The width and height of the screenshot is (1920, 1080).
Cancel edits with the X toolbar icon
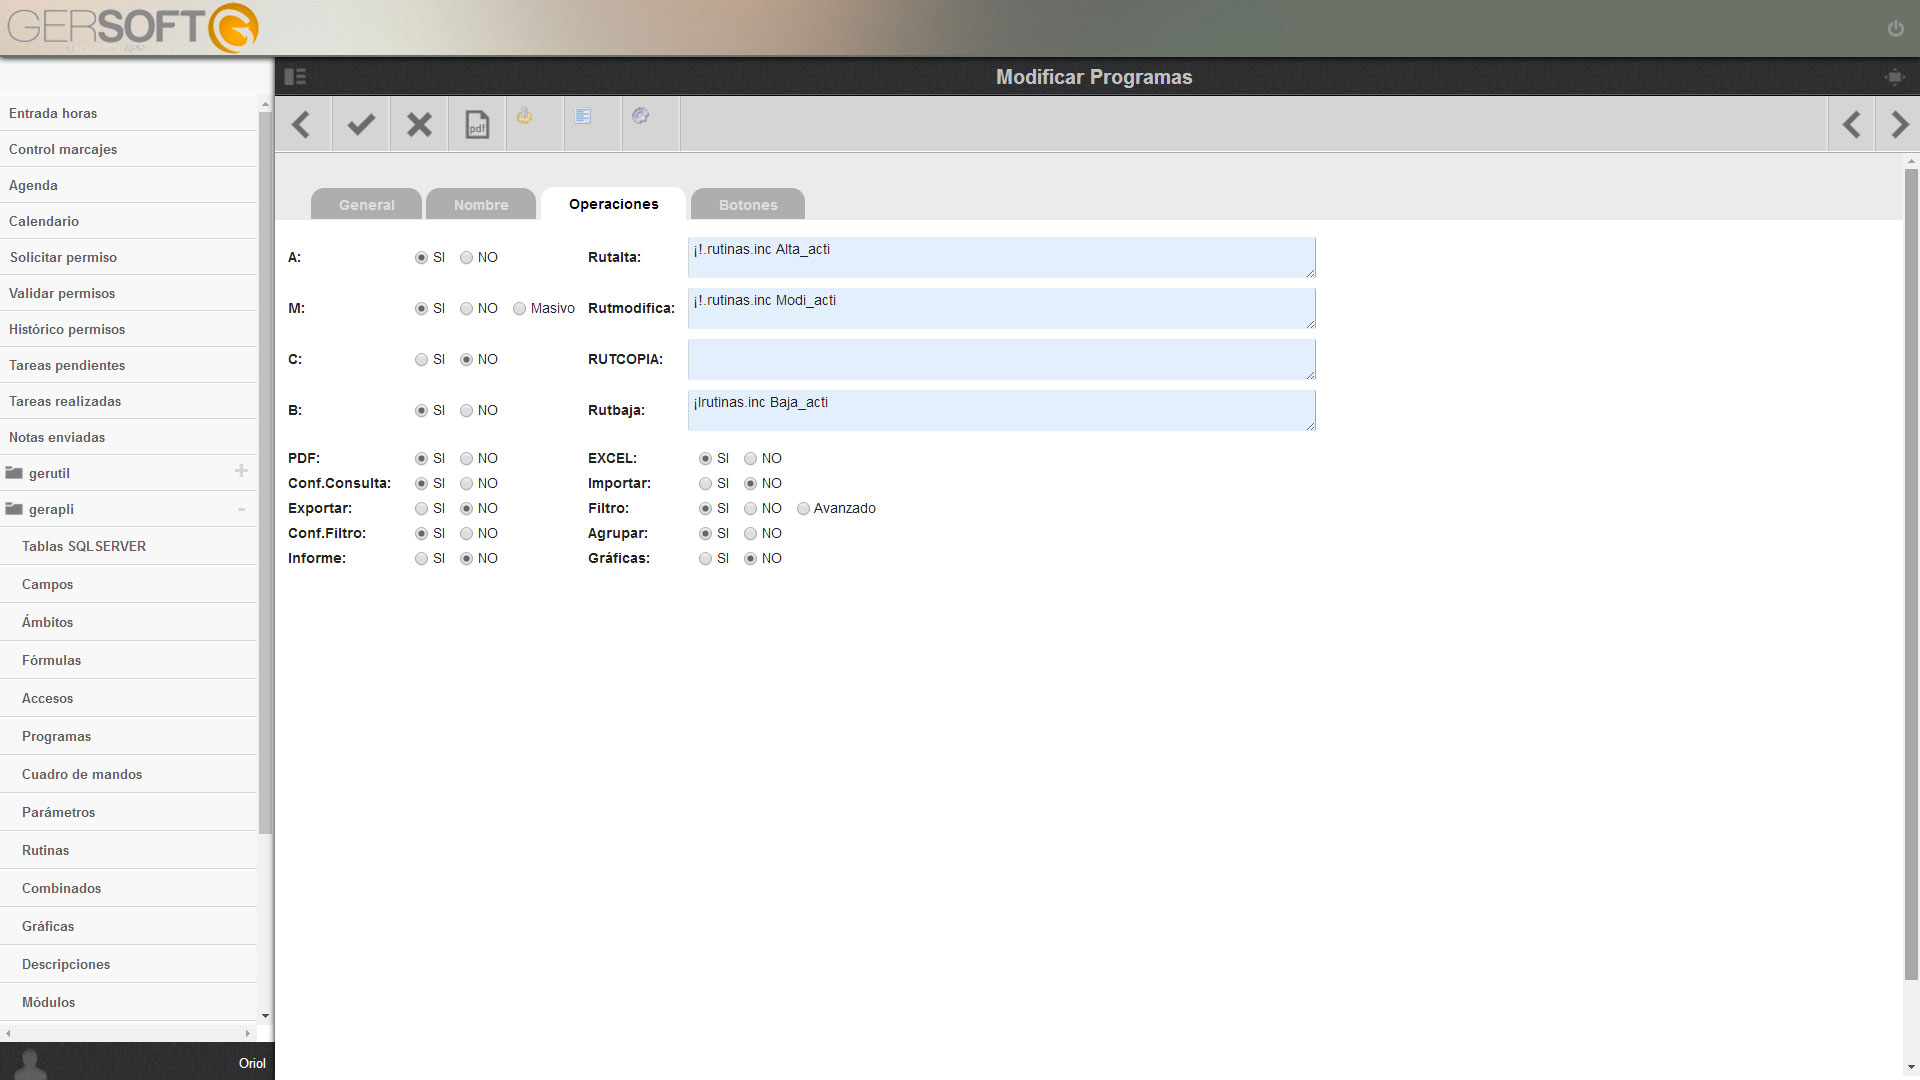point(419,124)
